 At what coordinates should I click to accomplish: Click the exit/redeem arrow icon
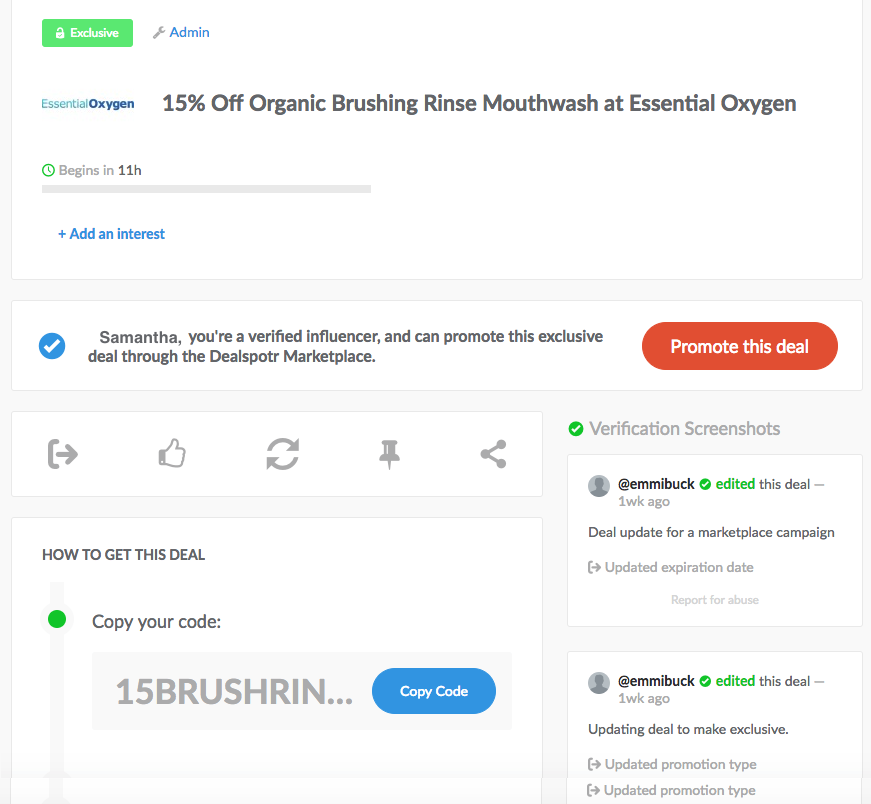[63, 453]
